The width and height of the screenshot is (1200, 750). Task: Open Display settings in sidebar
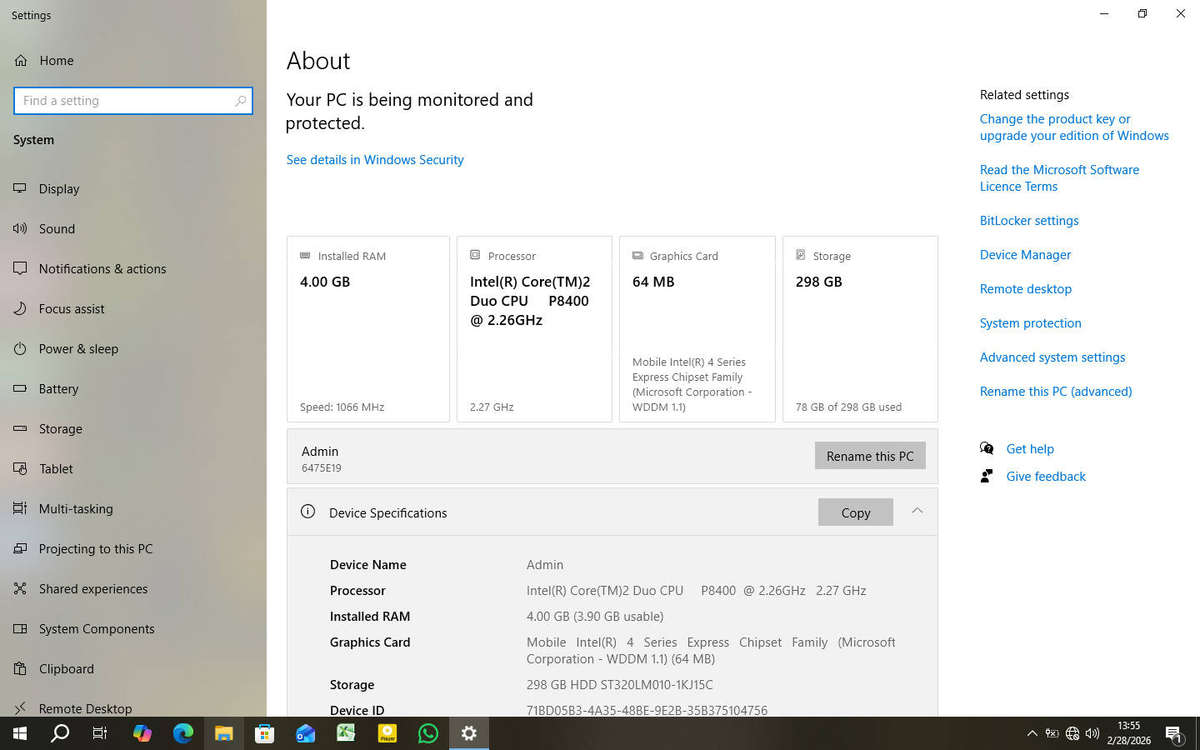pyautogui.click(x=59, y=189)
